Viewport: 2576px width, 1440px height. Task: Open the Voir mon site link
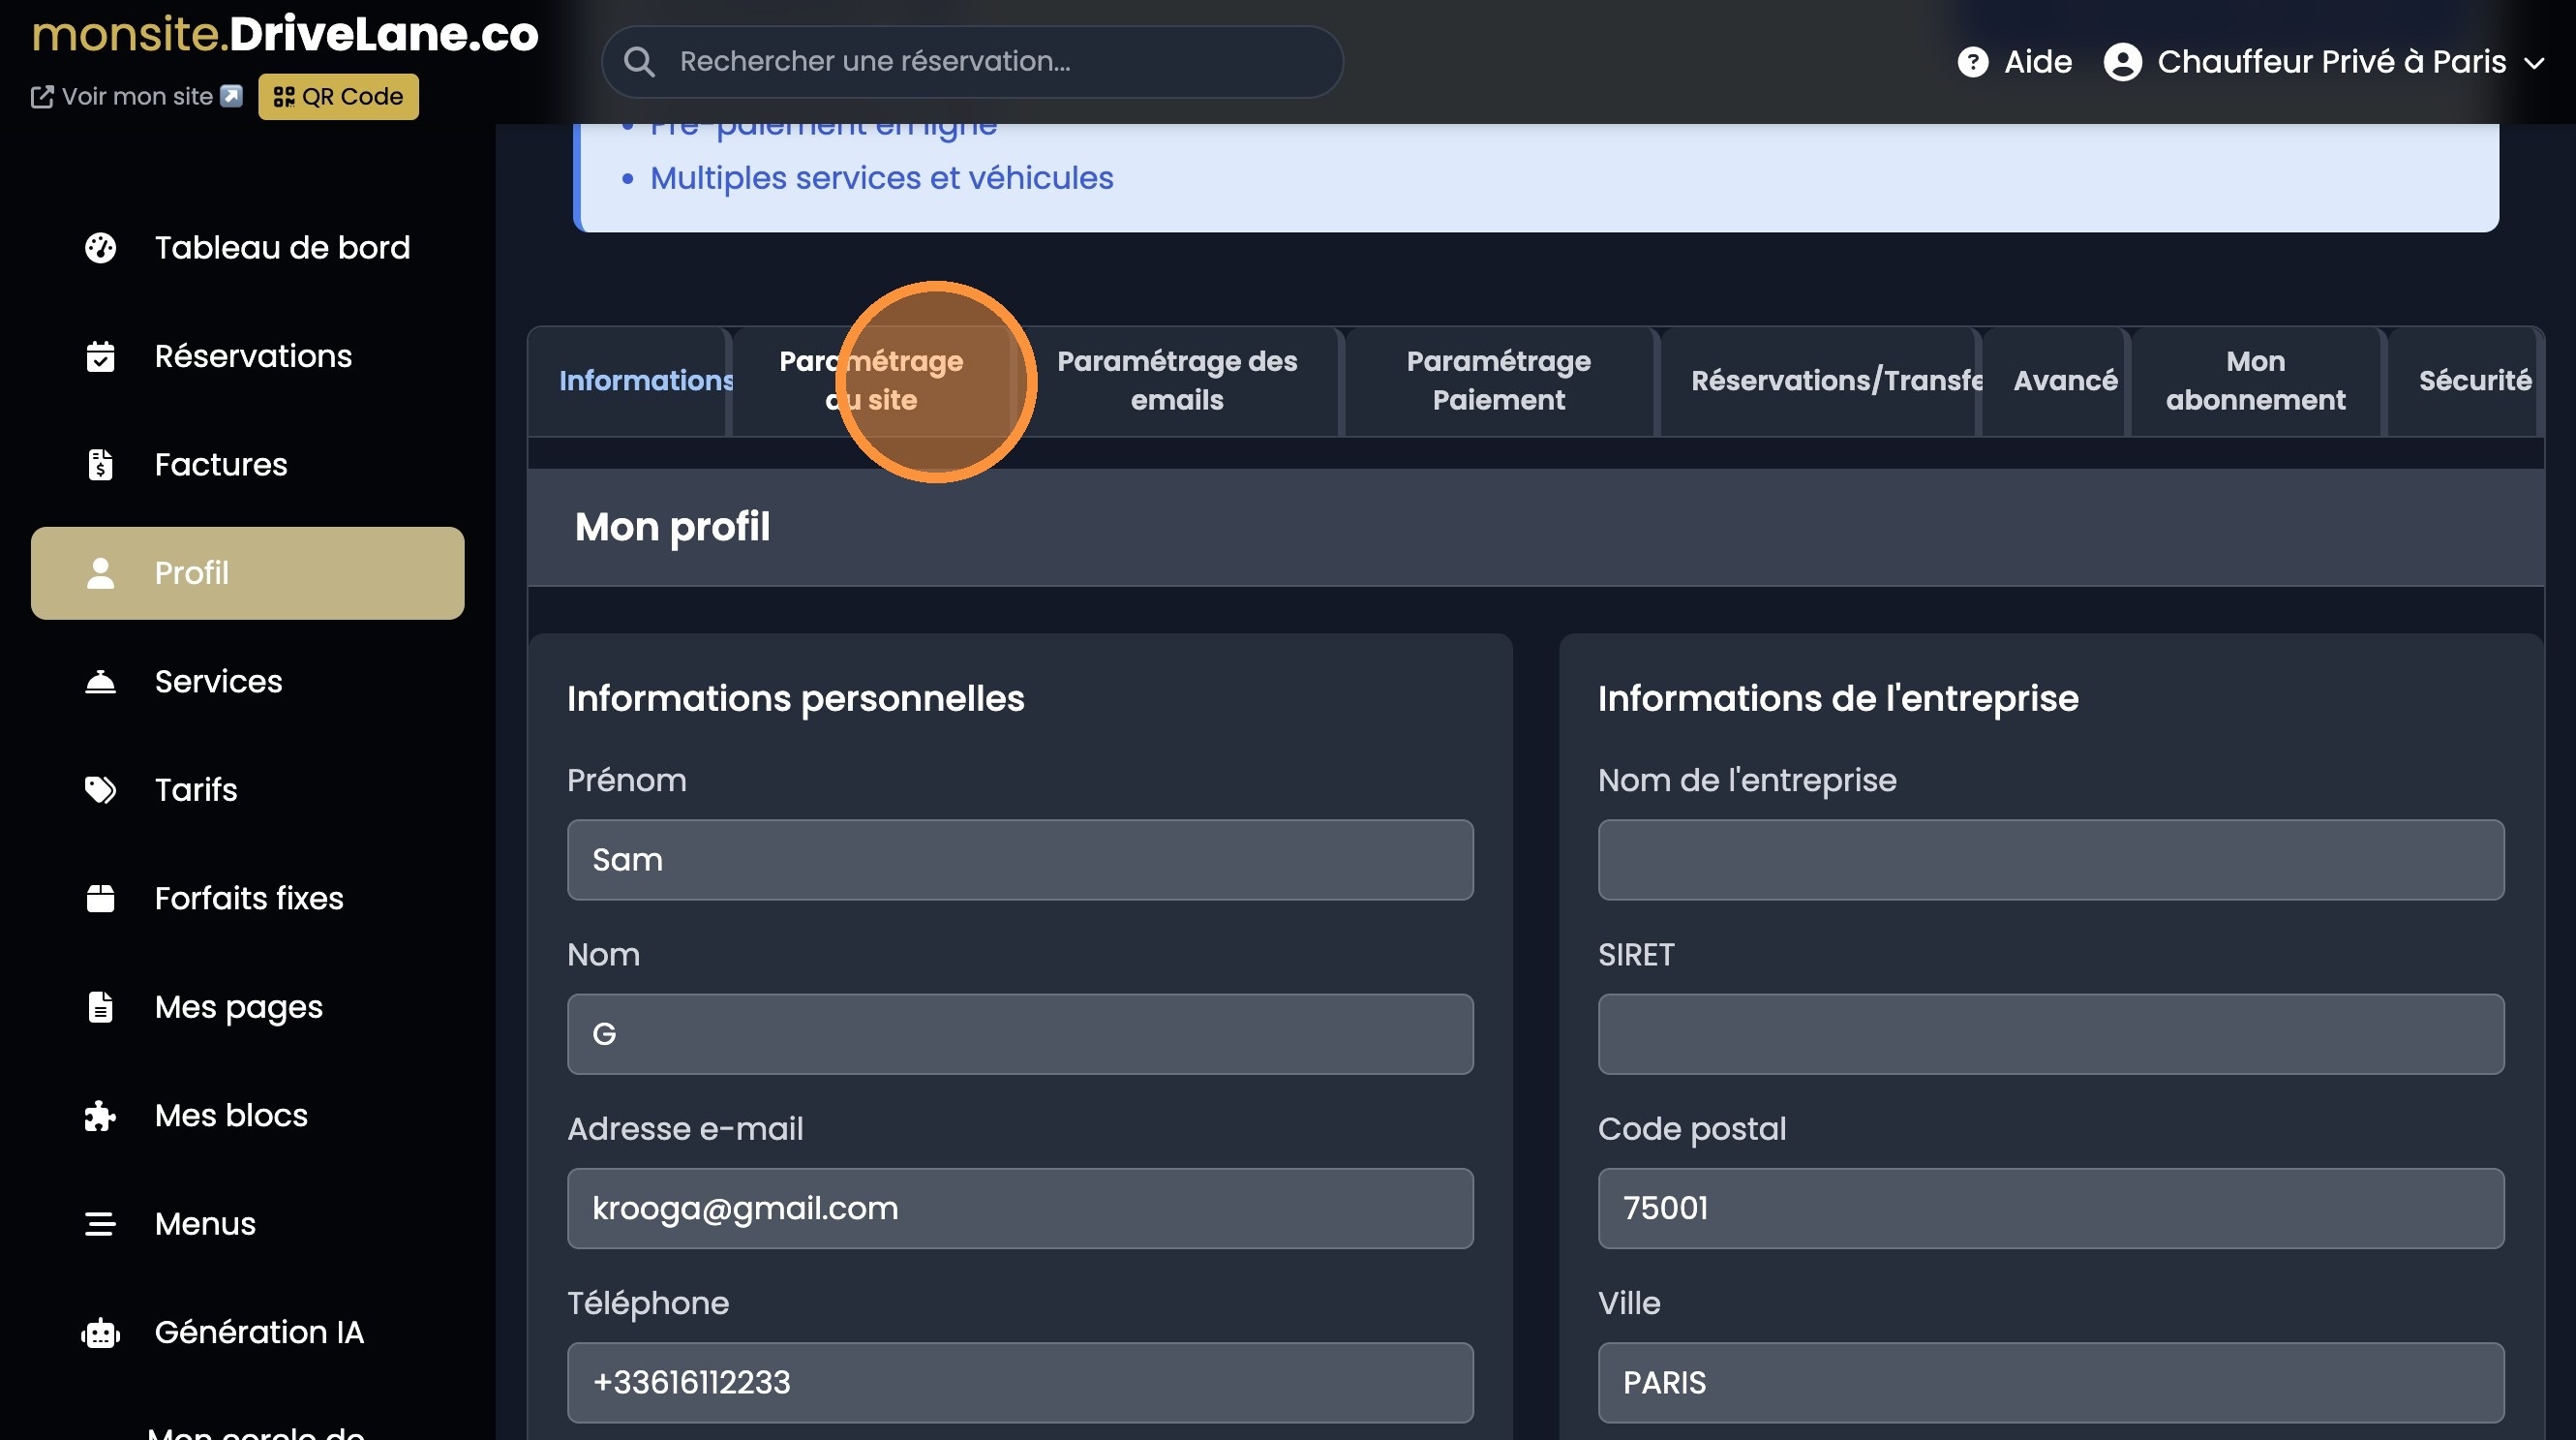(136, 96)
